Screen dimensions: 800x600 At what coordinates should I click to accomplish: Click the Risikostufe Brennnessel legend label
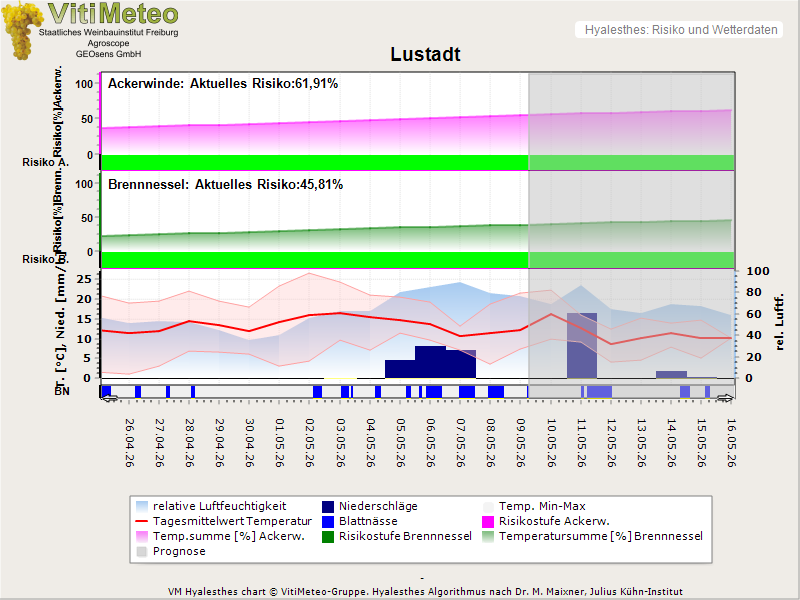405,536
